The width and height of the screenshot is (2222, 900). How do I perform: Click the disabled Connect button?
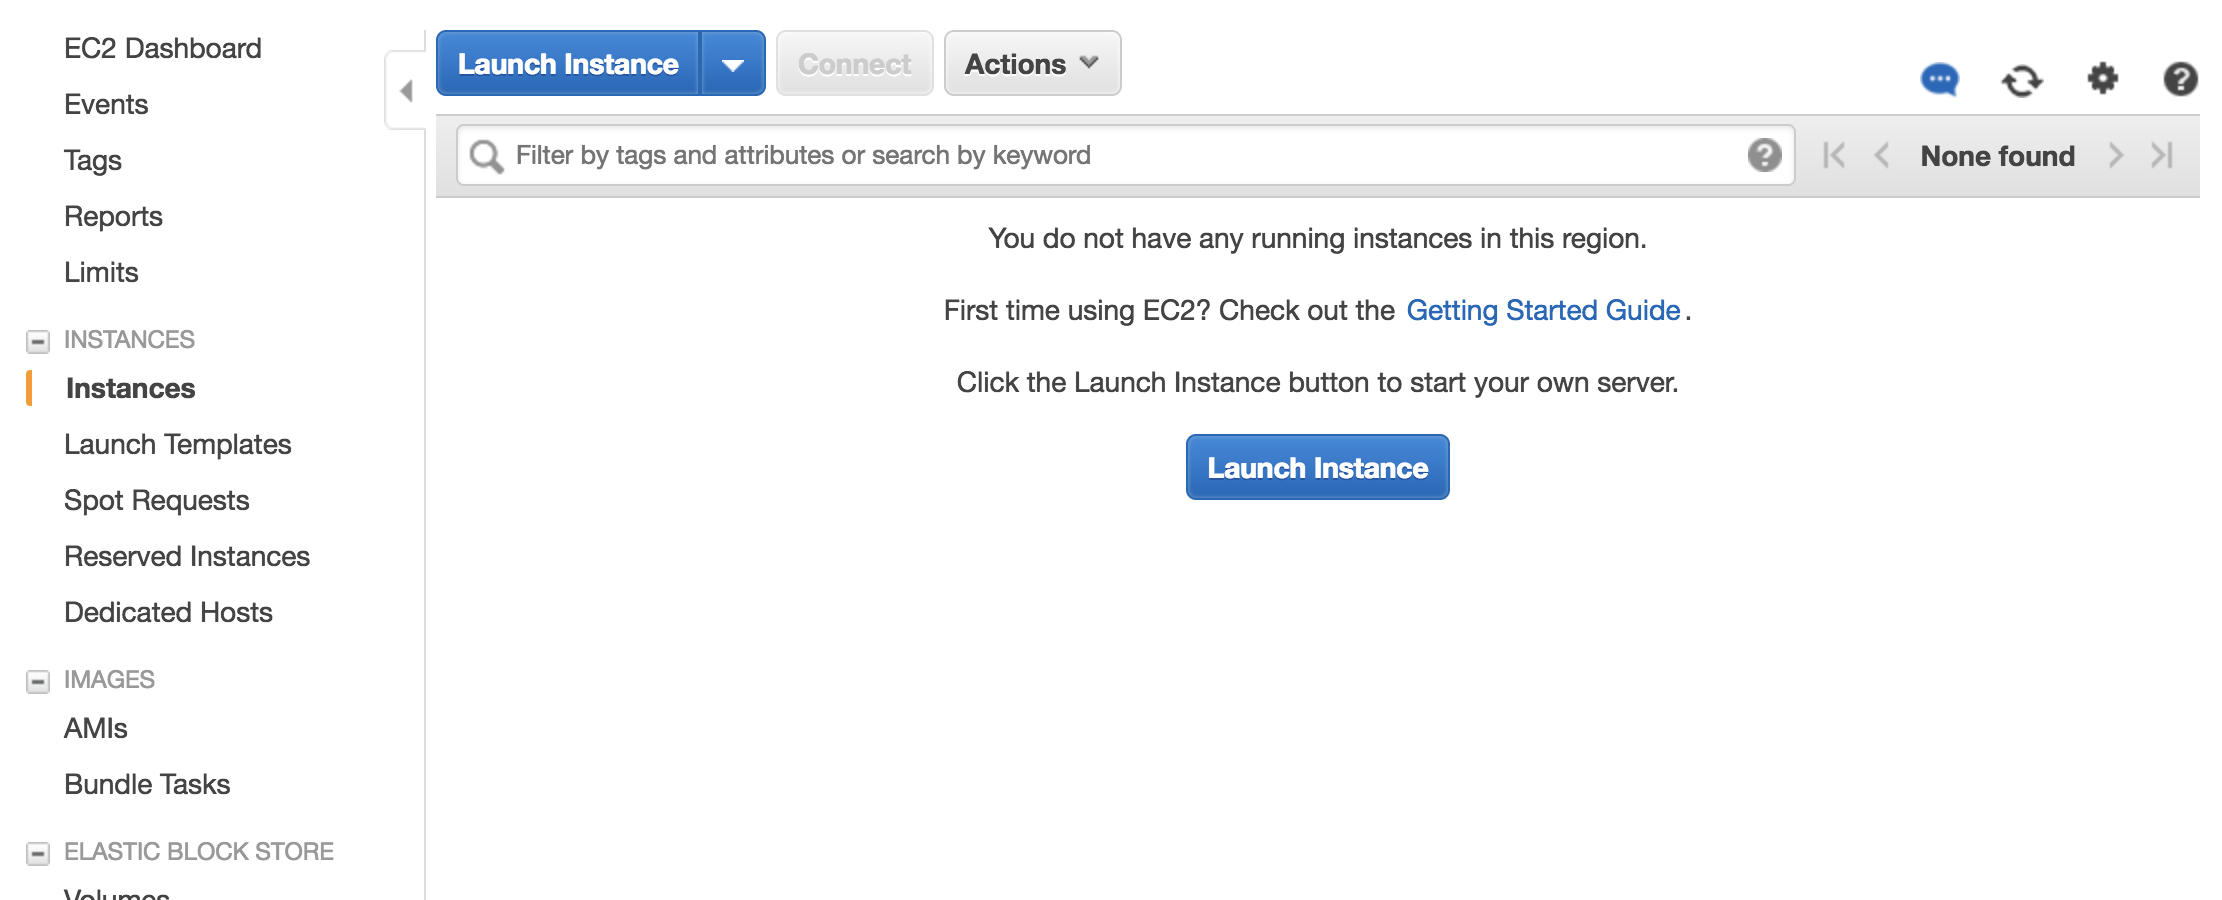[854, 64]
